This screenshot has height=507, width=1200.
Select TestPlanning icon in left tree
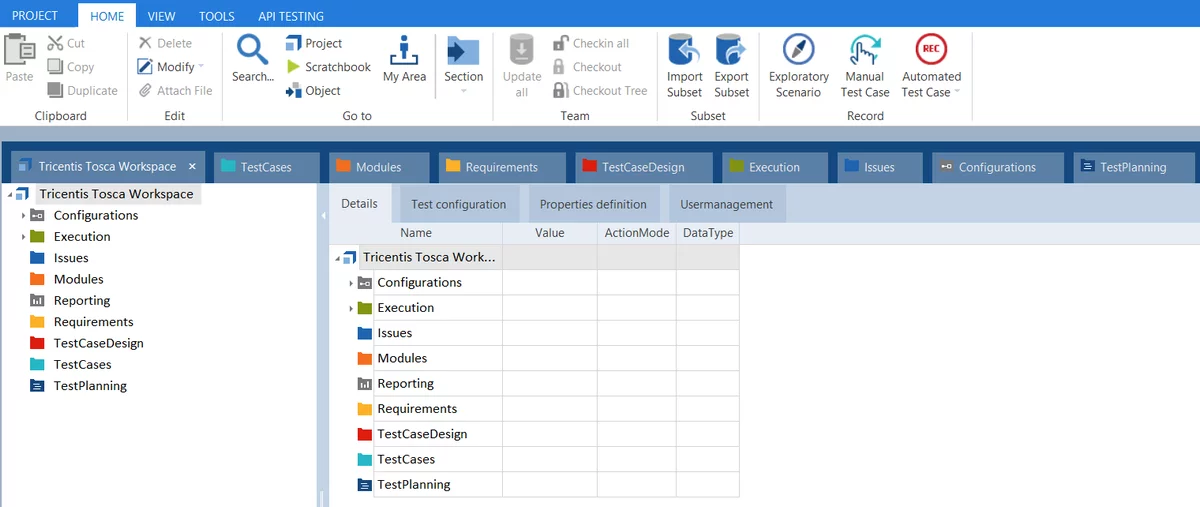point(37,386)
